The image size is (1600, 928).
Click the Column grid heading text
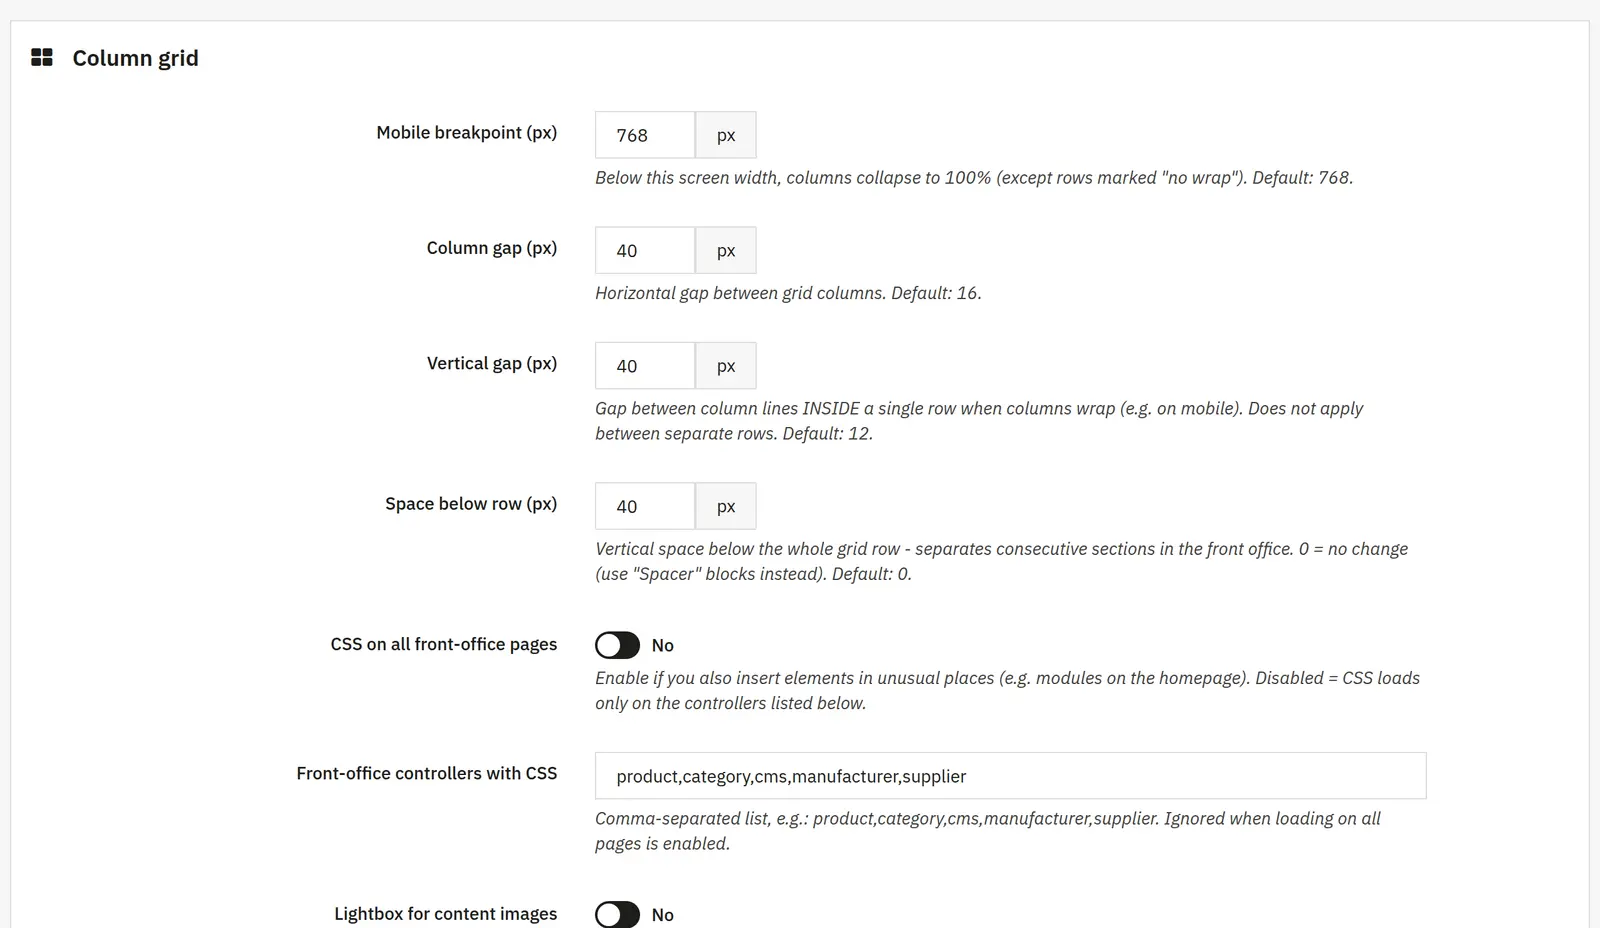[x=136, y=58]
